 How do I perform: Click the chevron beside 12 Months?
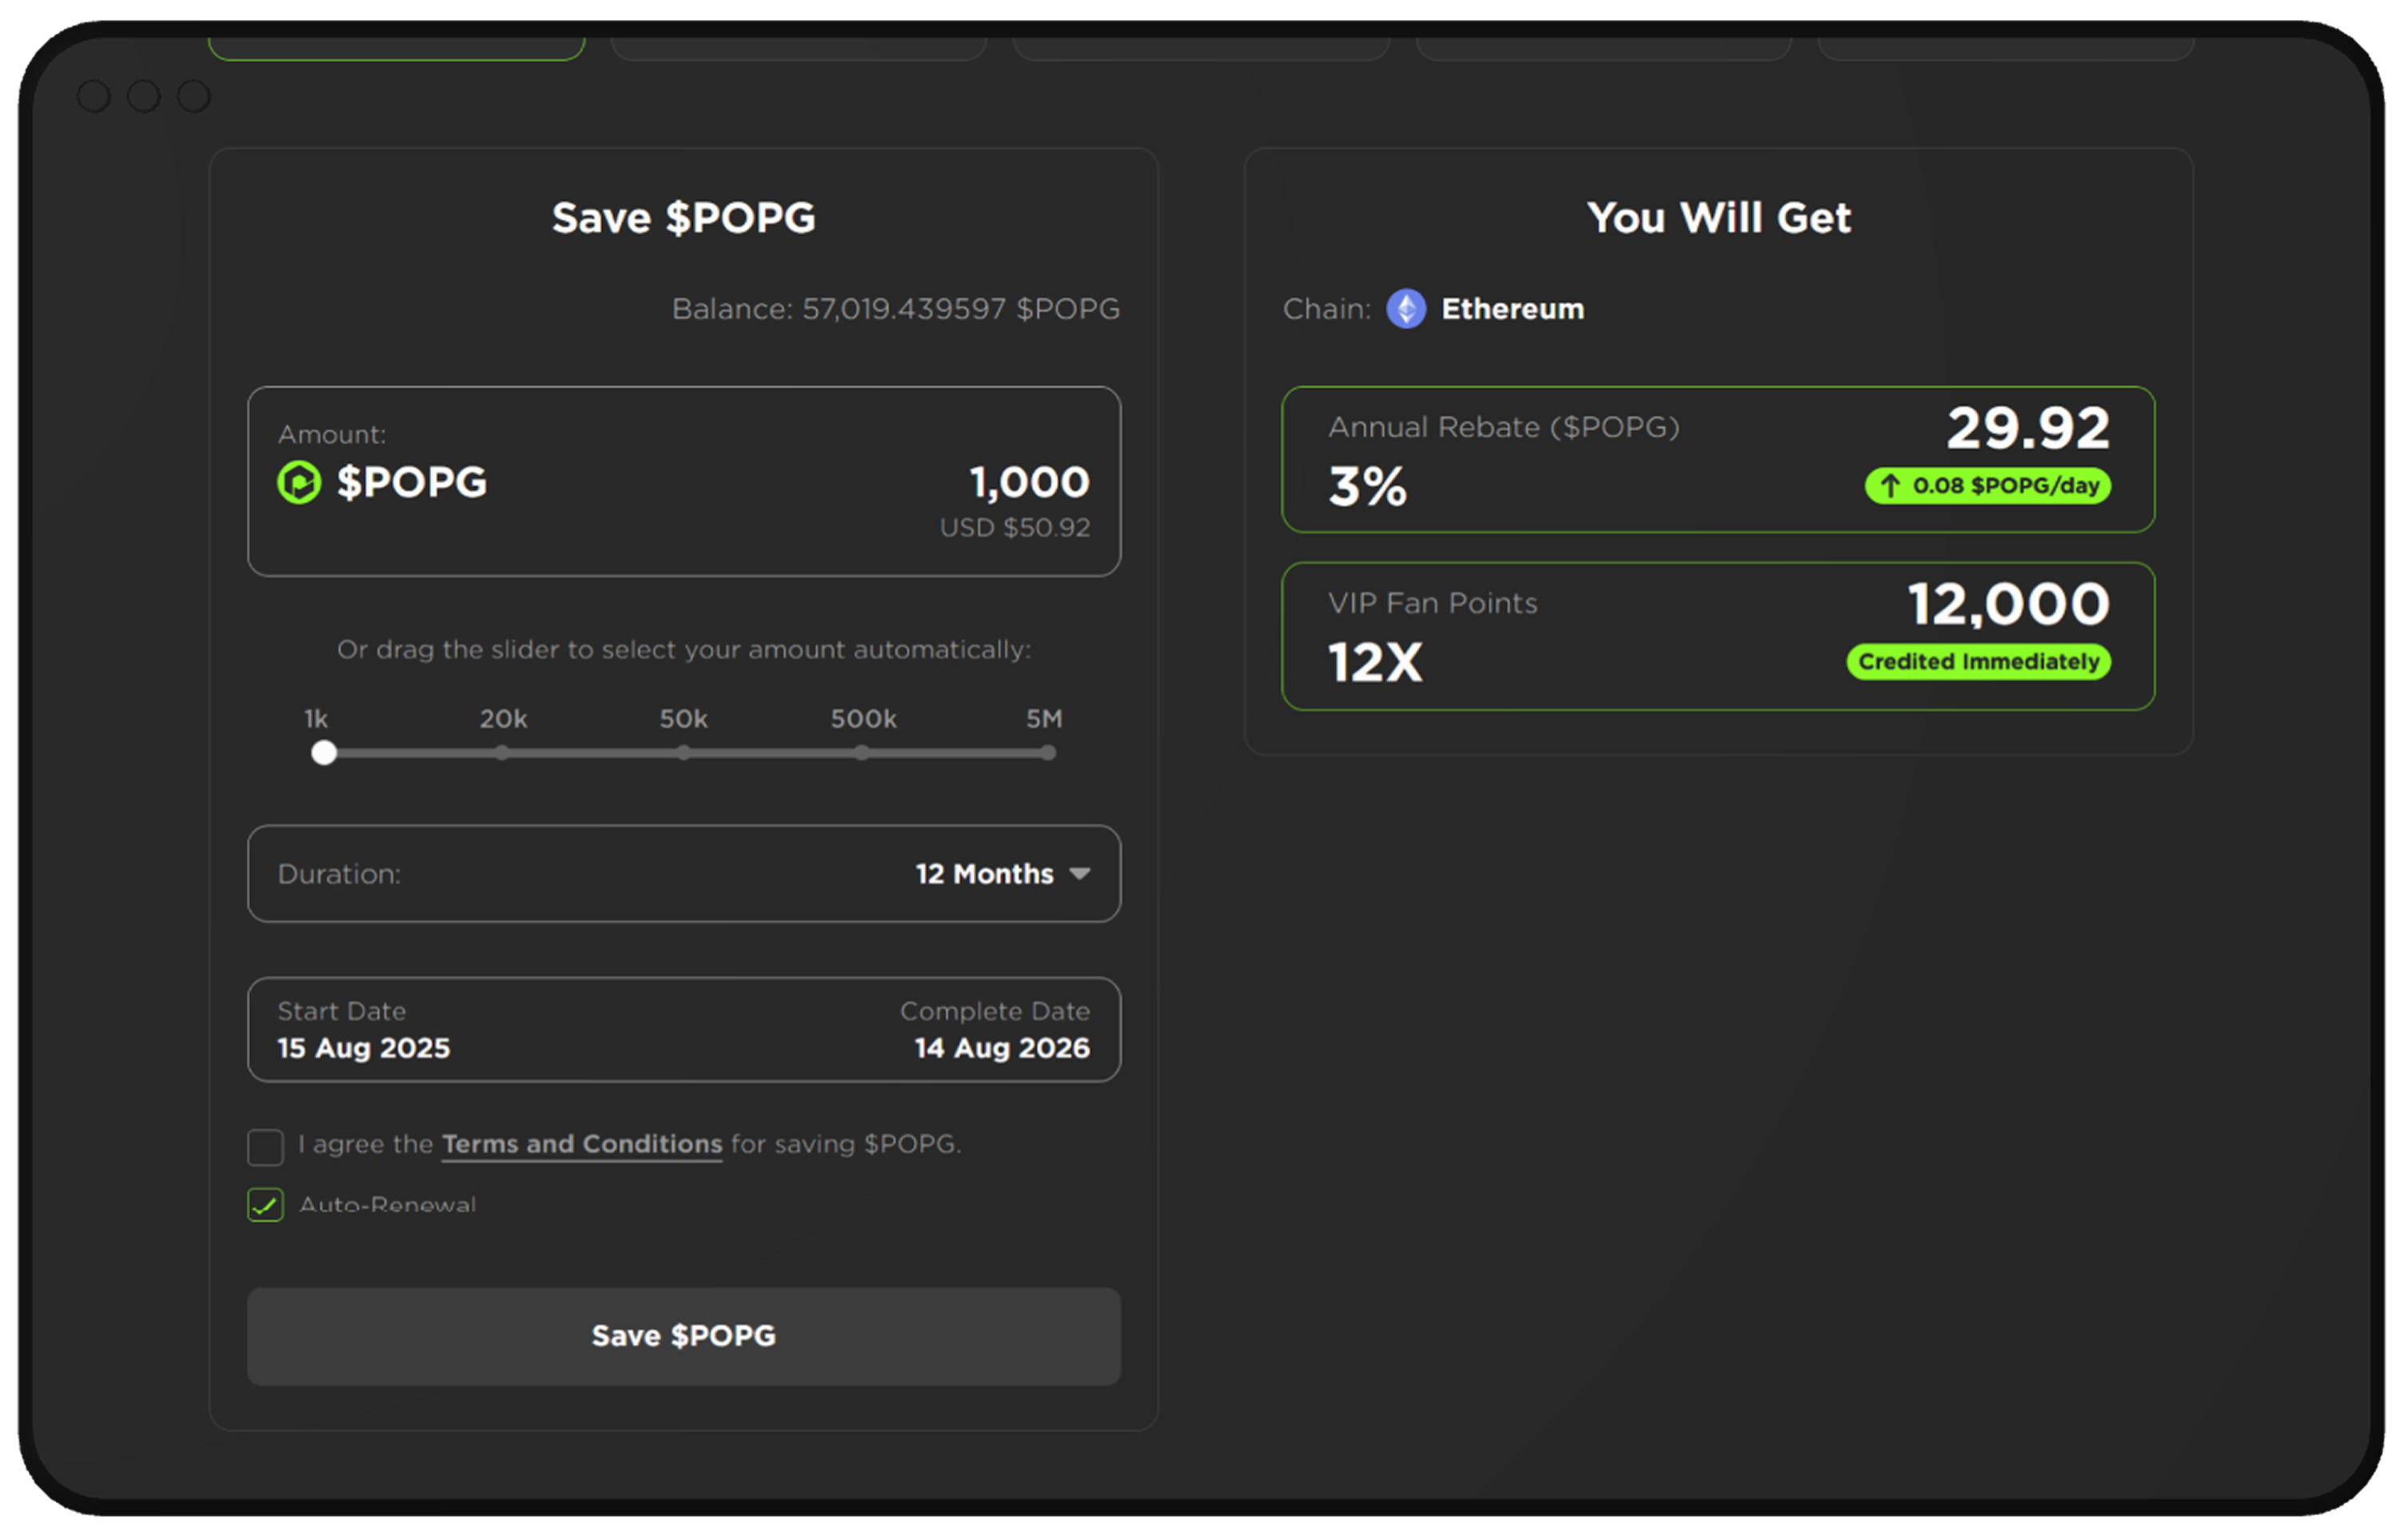tap(1081, 874)
